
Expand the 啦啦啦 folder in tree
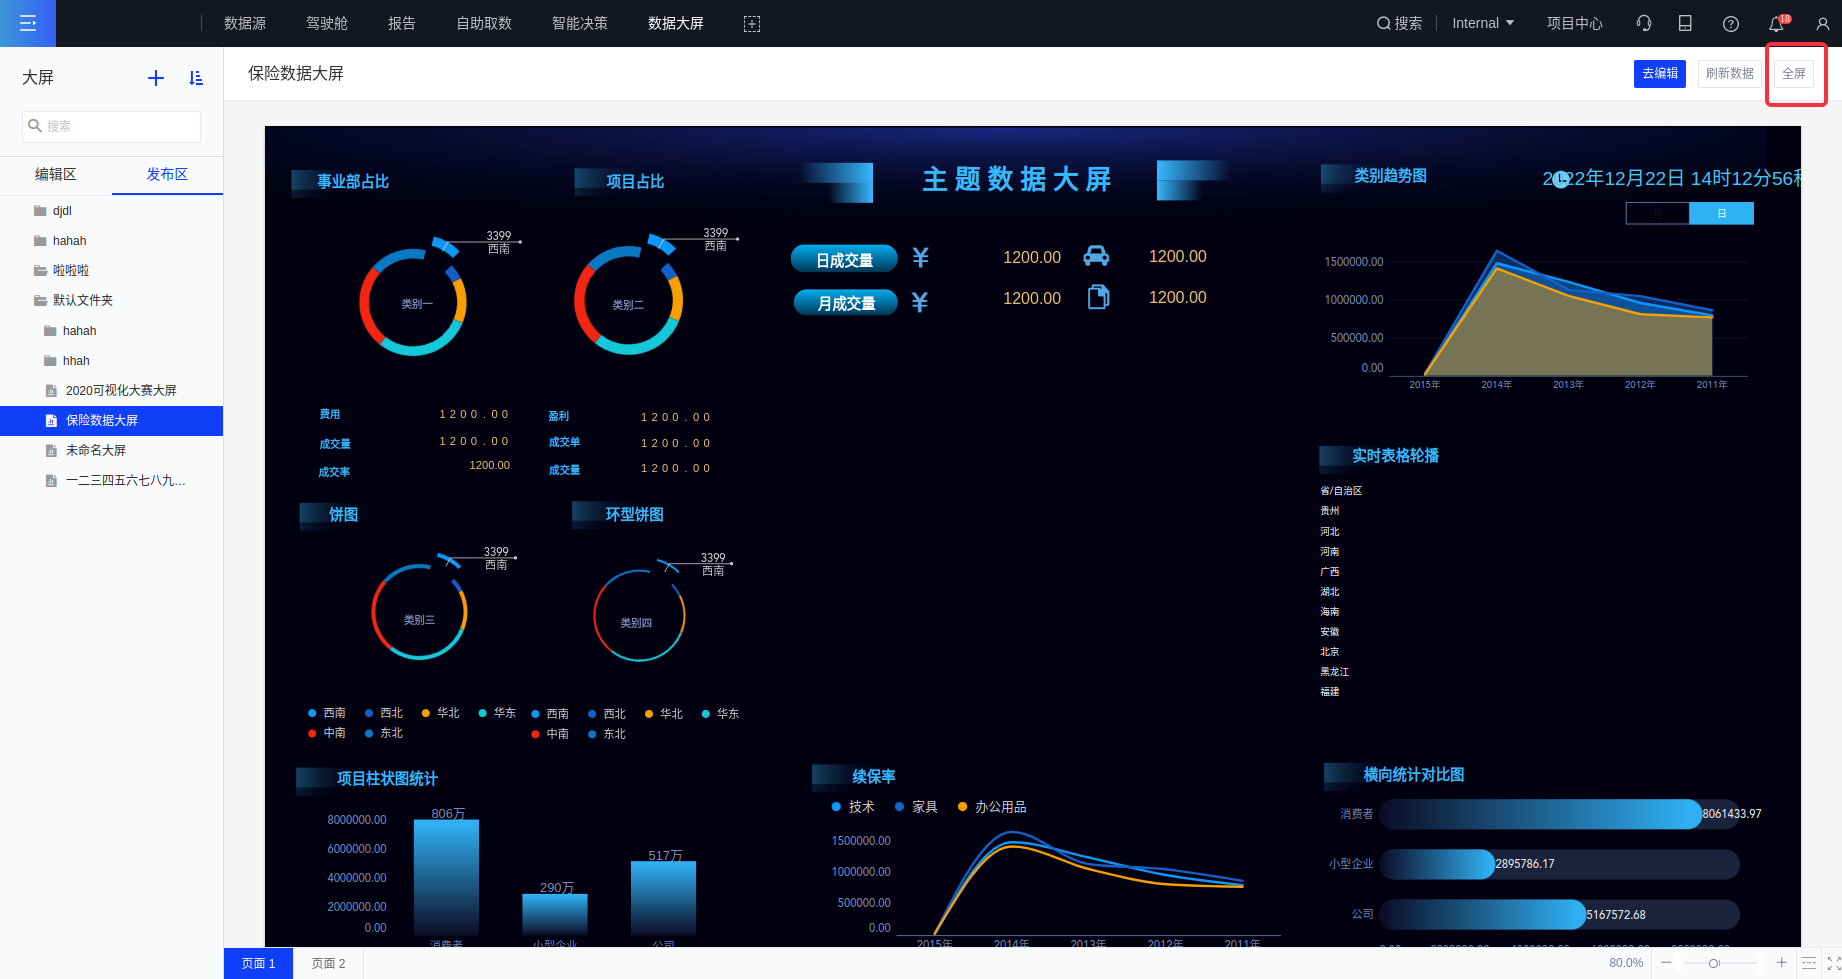(41, 270)
